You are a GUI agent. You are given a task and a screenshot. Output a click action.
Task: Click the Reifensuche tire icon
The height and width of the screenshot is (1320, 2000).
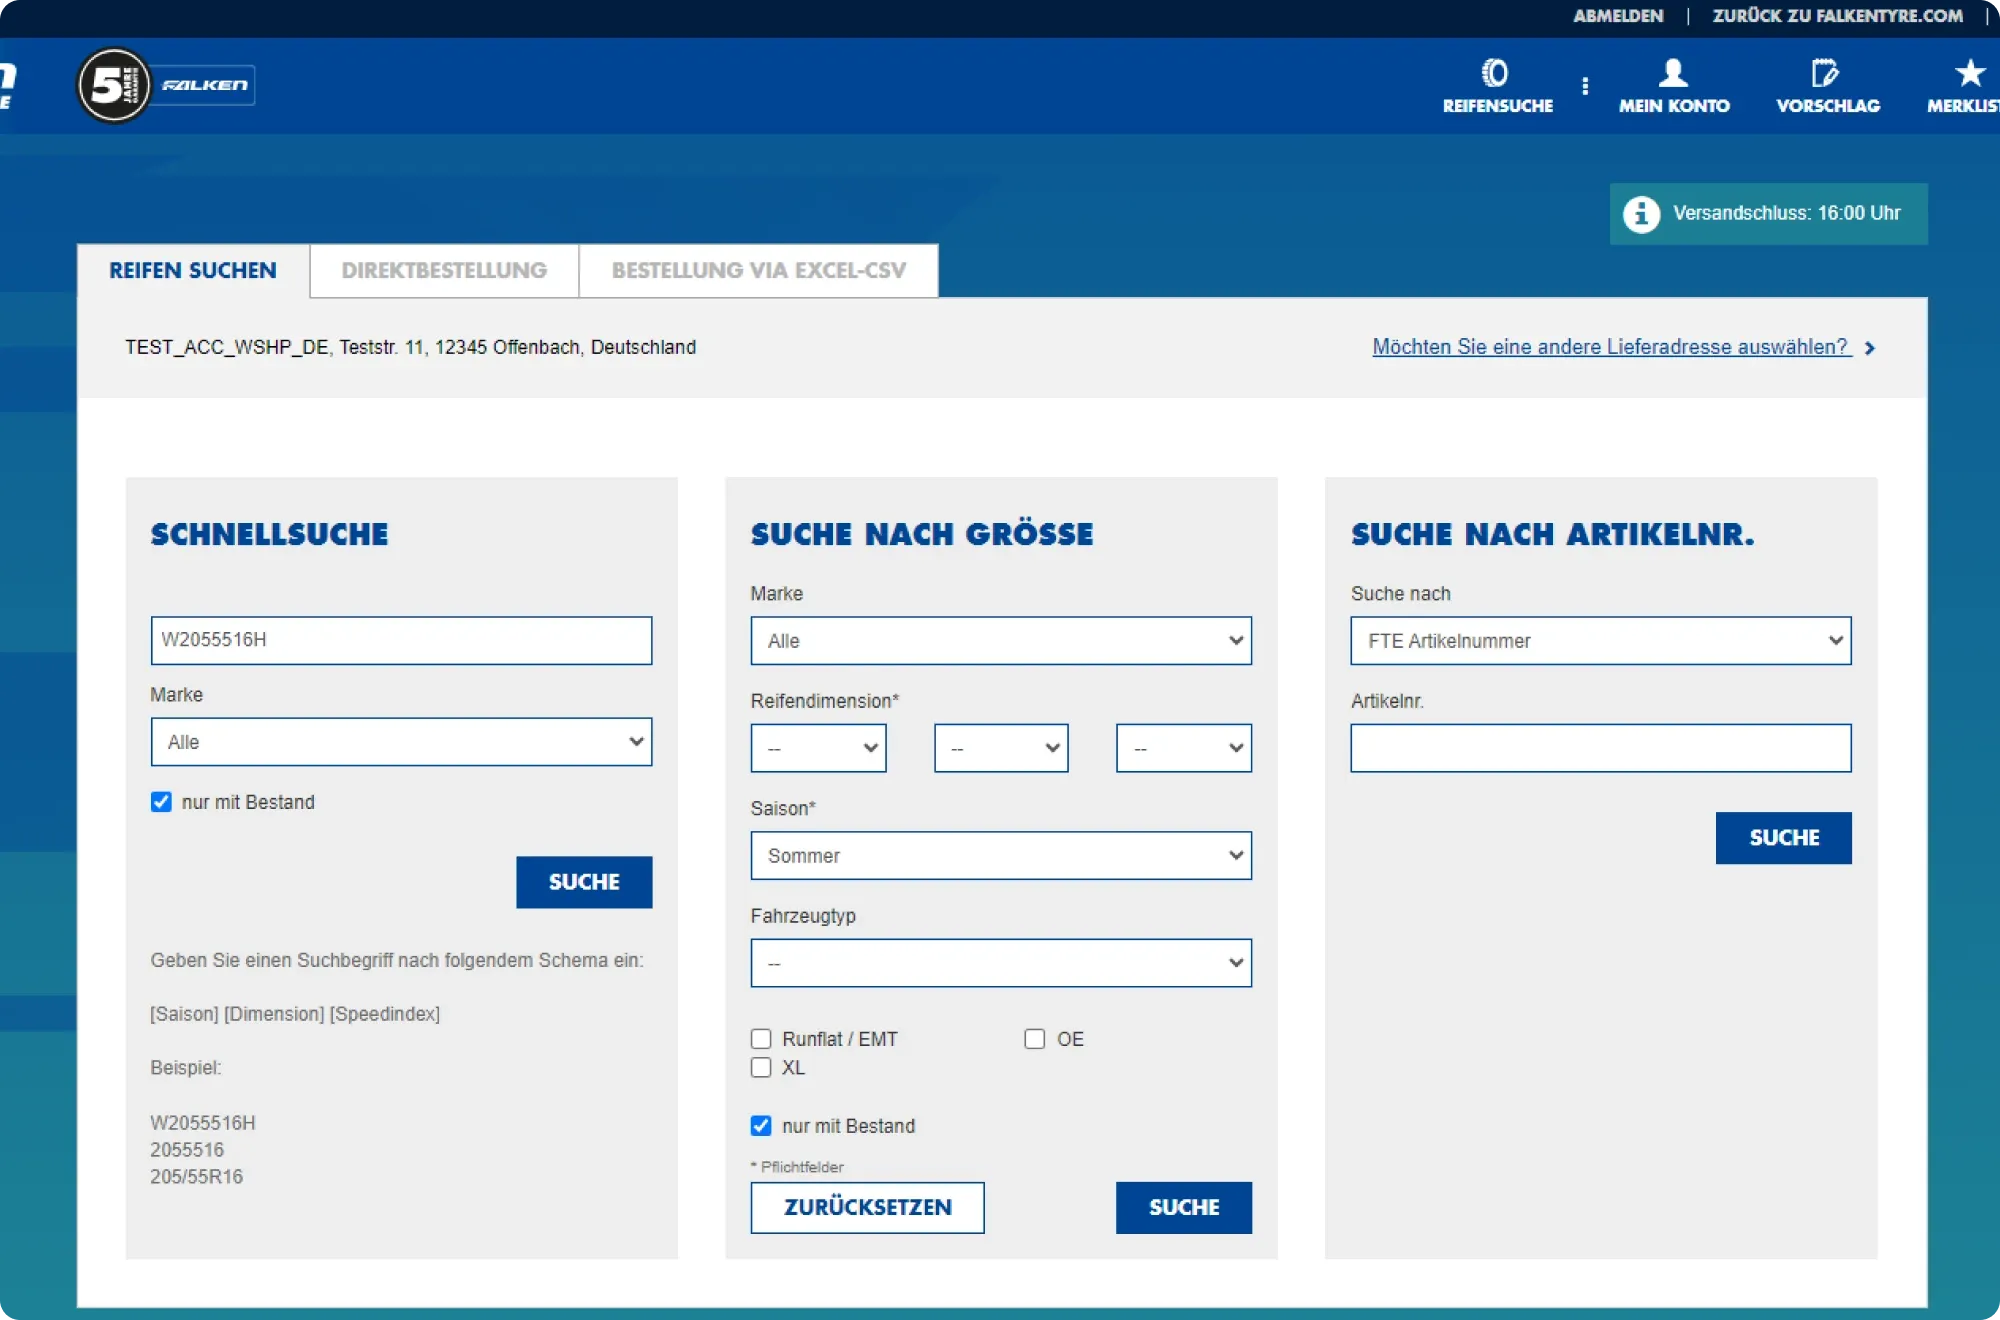[1495, 73]
